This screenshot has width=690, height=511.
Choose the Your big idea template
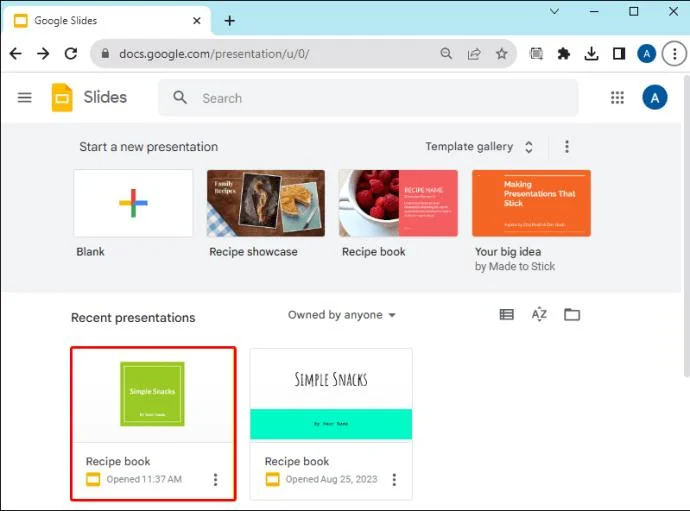click(x=531, y=203)
